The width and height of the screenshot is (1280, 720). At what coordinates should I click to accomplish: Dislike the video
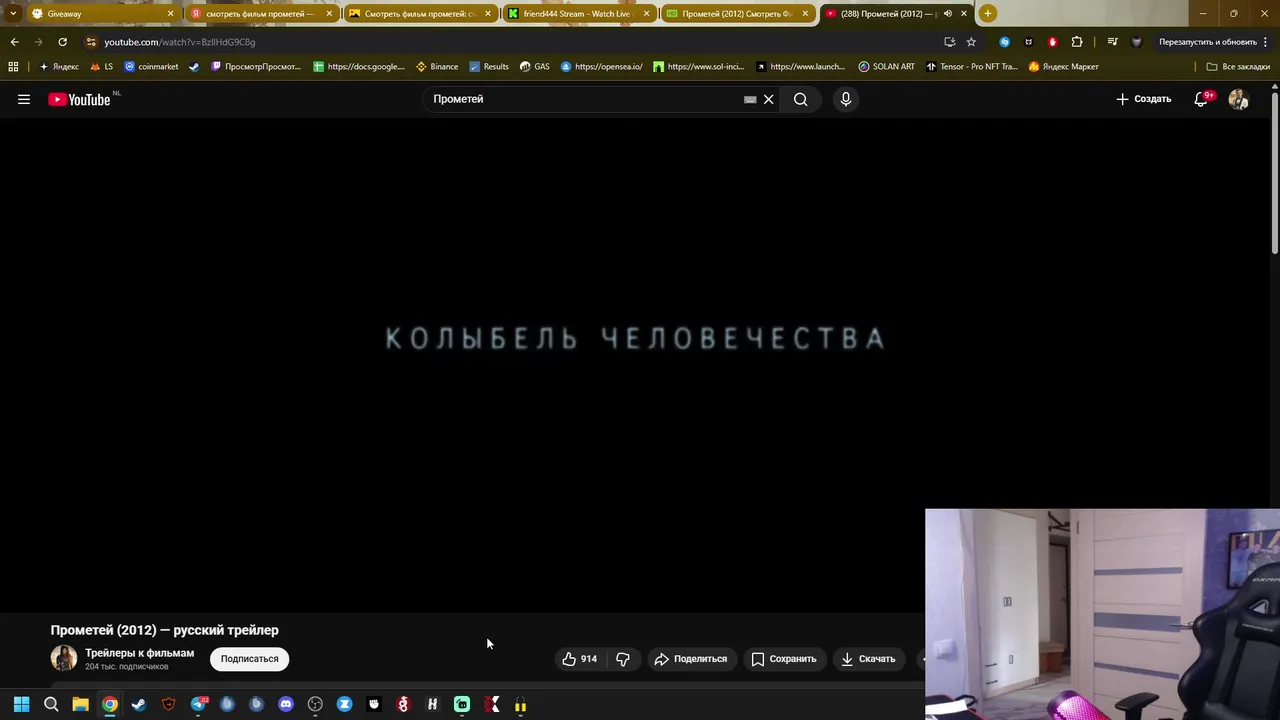623,659
